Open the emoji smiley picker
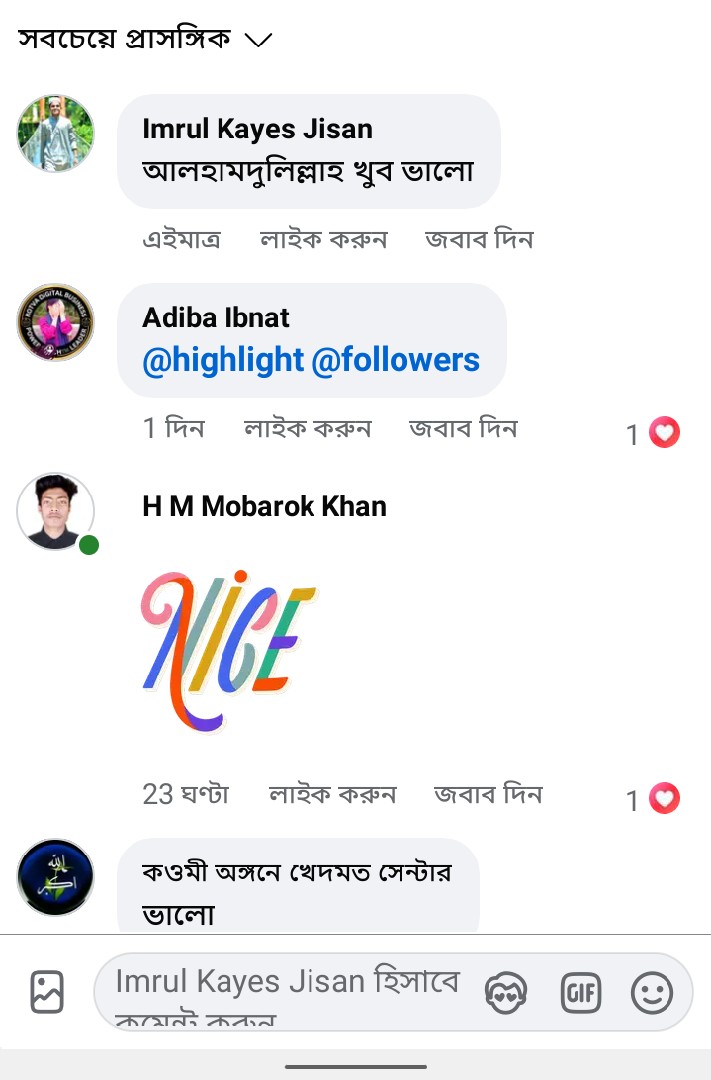Screen dimensions: 711x1080 652,993
